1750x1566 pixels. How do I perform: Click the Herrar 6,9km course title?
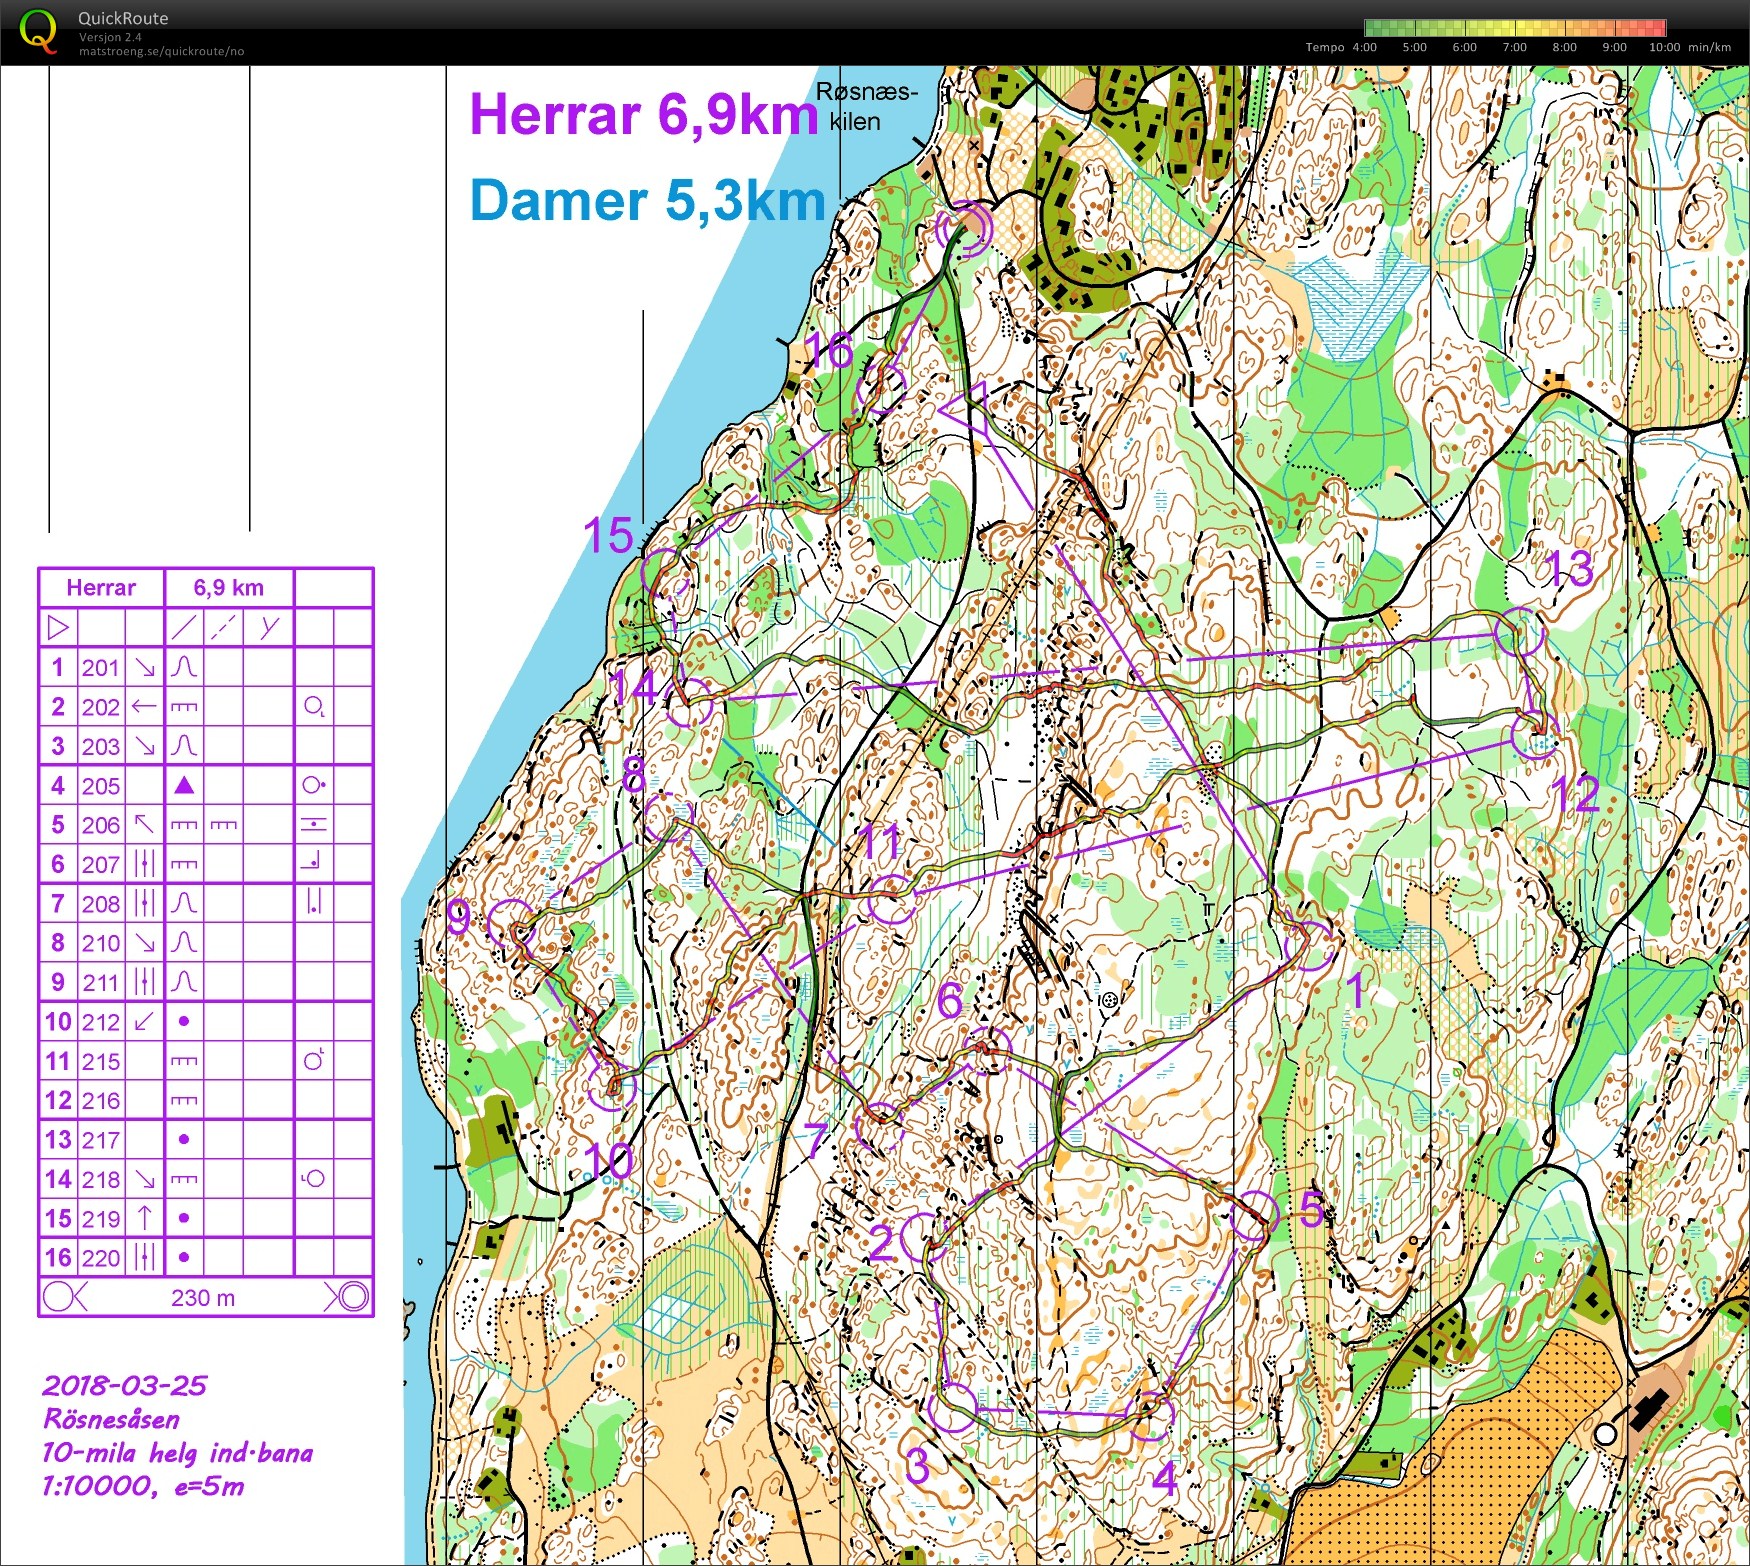pyautogui.click(x=644, y=114)
